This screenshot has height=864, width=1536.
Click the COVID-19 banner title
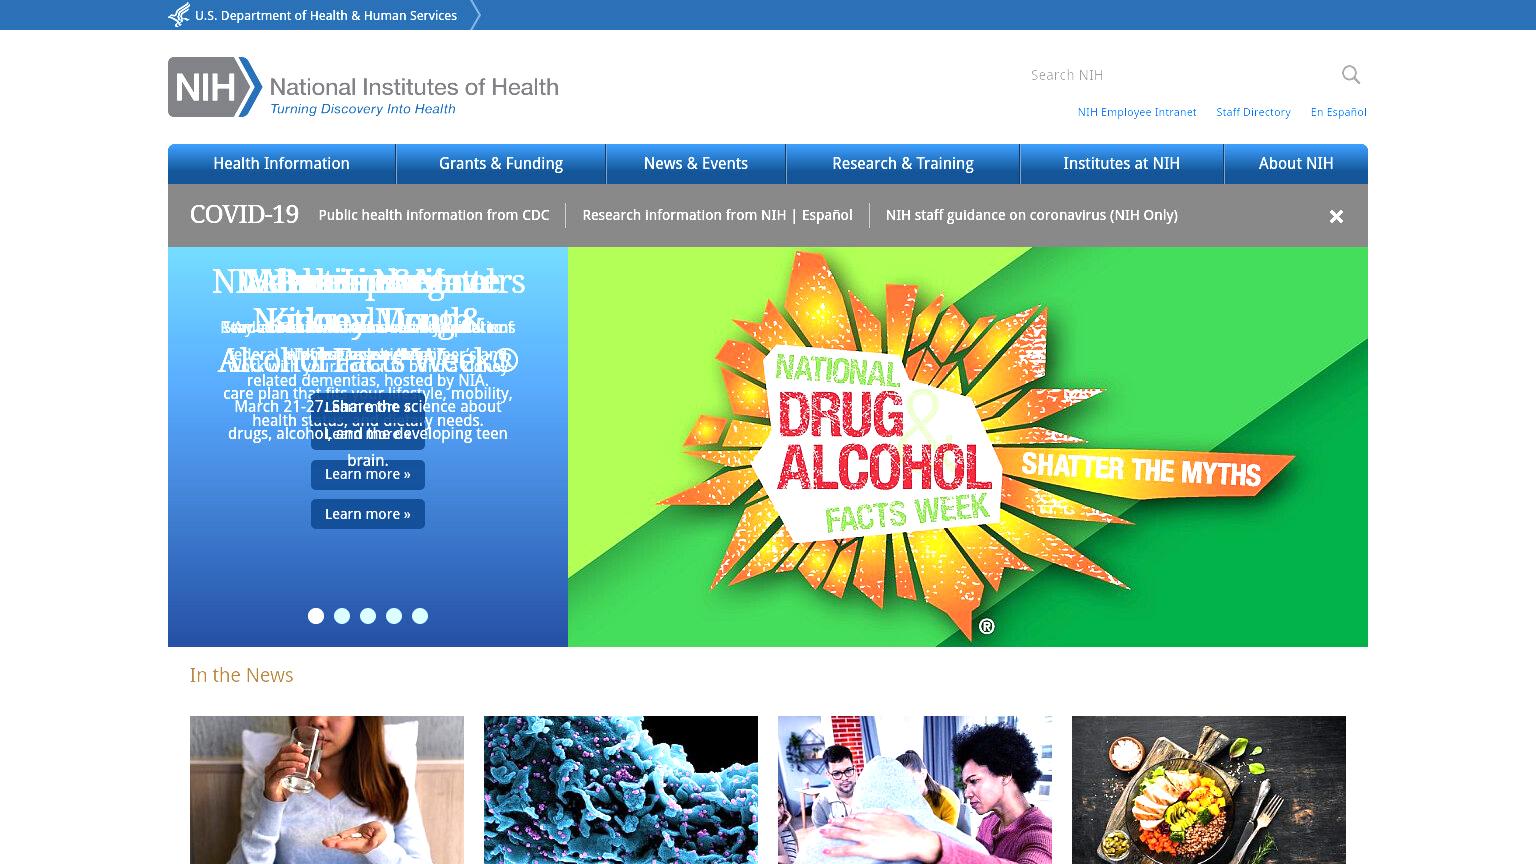tap(244, 214)
